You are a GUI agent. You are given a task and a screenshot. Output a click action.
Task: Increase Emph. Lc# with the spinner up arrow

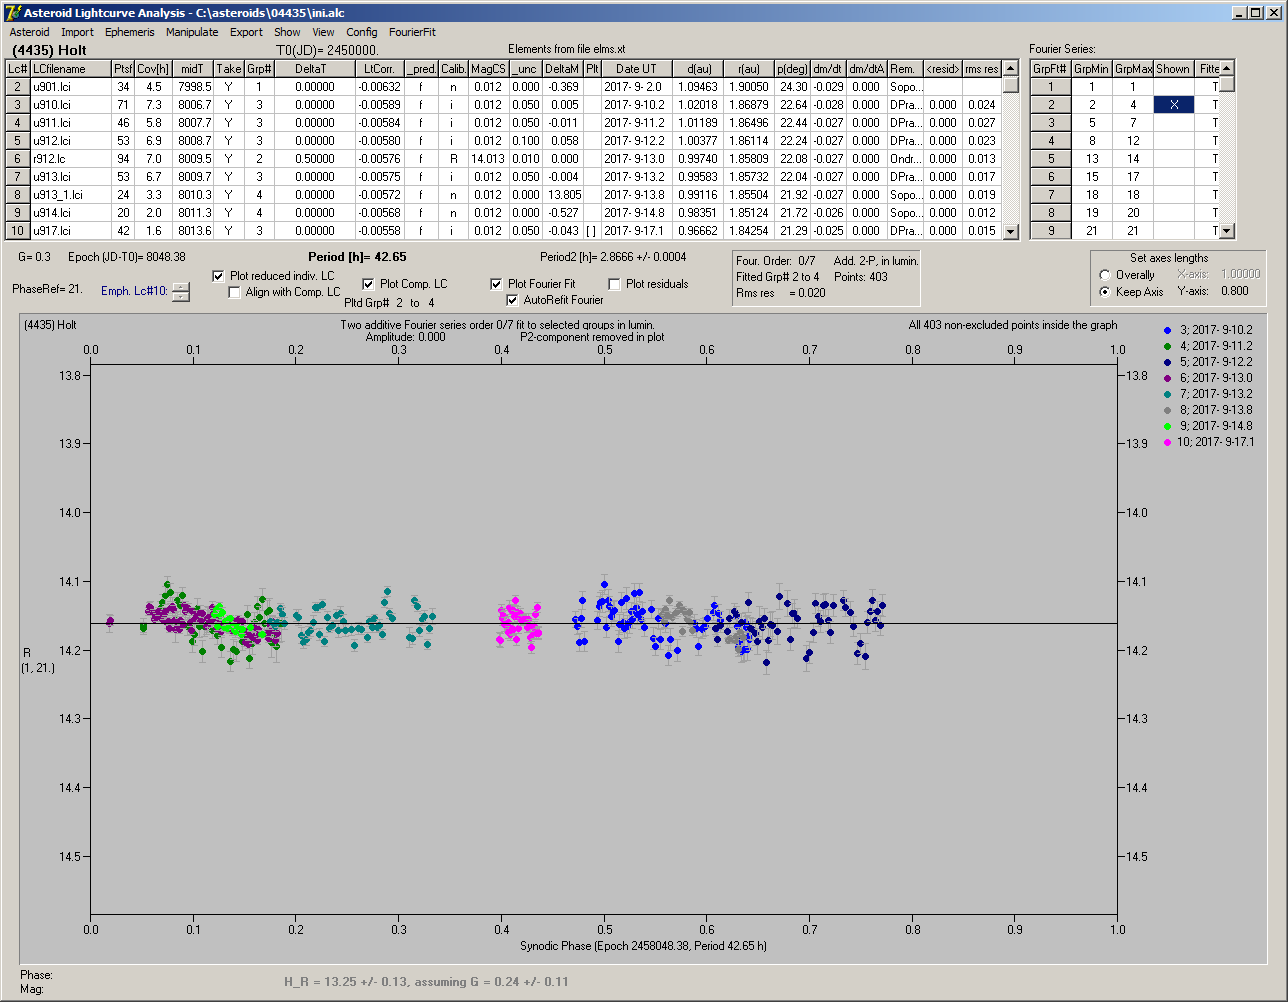click(x=180, y=287)
